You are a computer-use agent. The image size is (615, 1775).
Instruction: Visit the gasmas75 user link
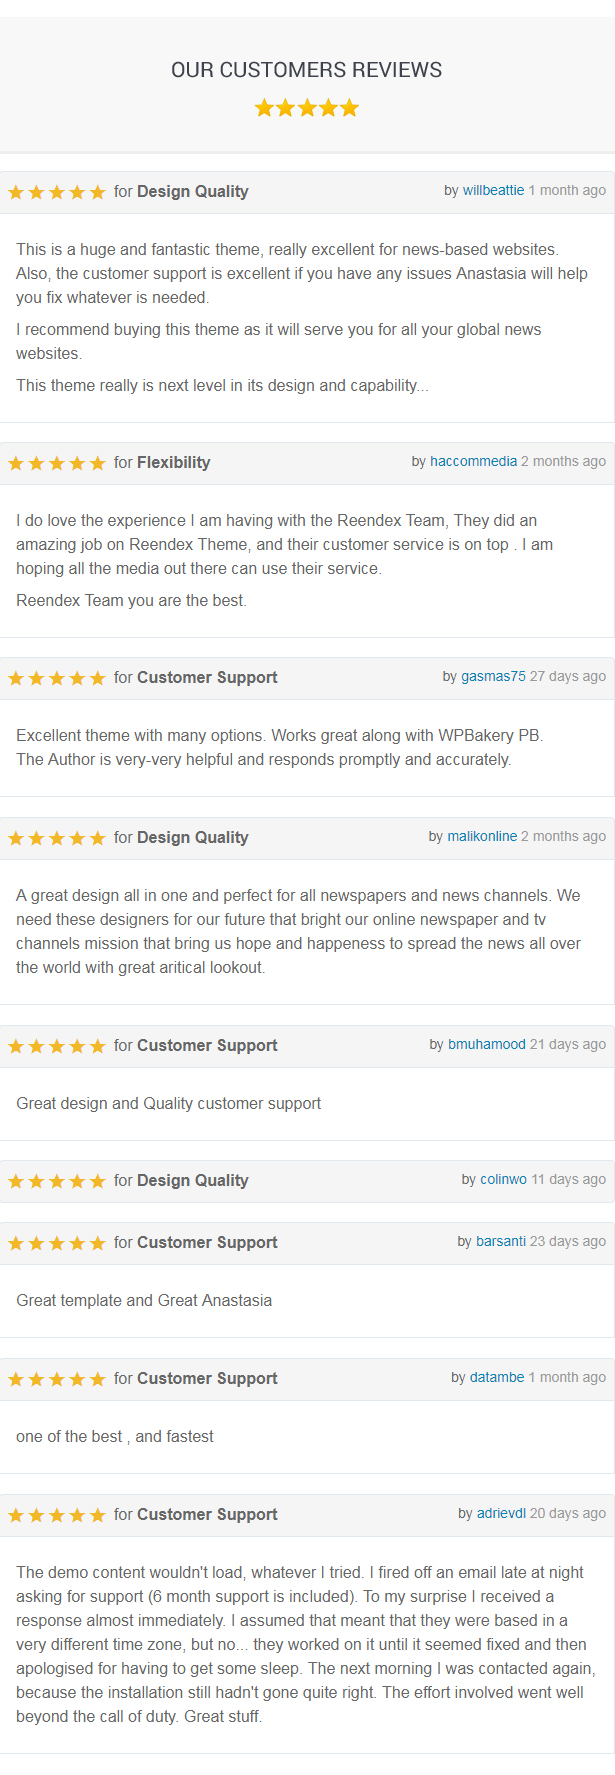tap(493, 676)
